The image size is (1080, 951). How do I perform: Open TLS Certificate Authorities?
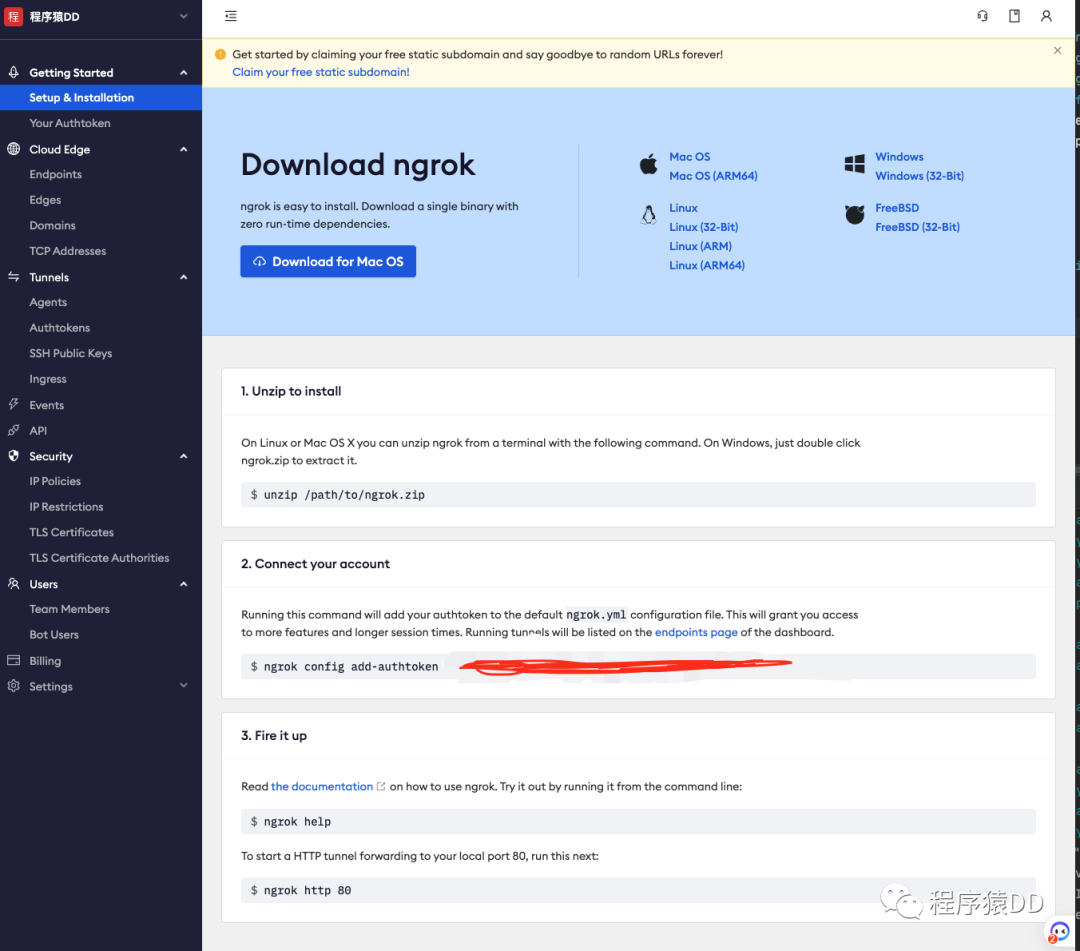(x=99, y=558)
